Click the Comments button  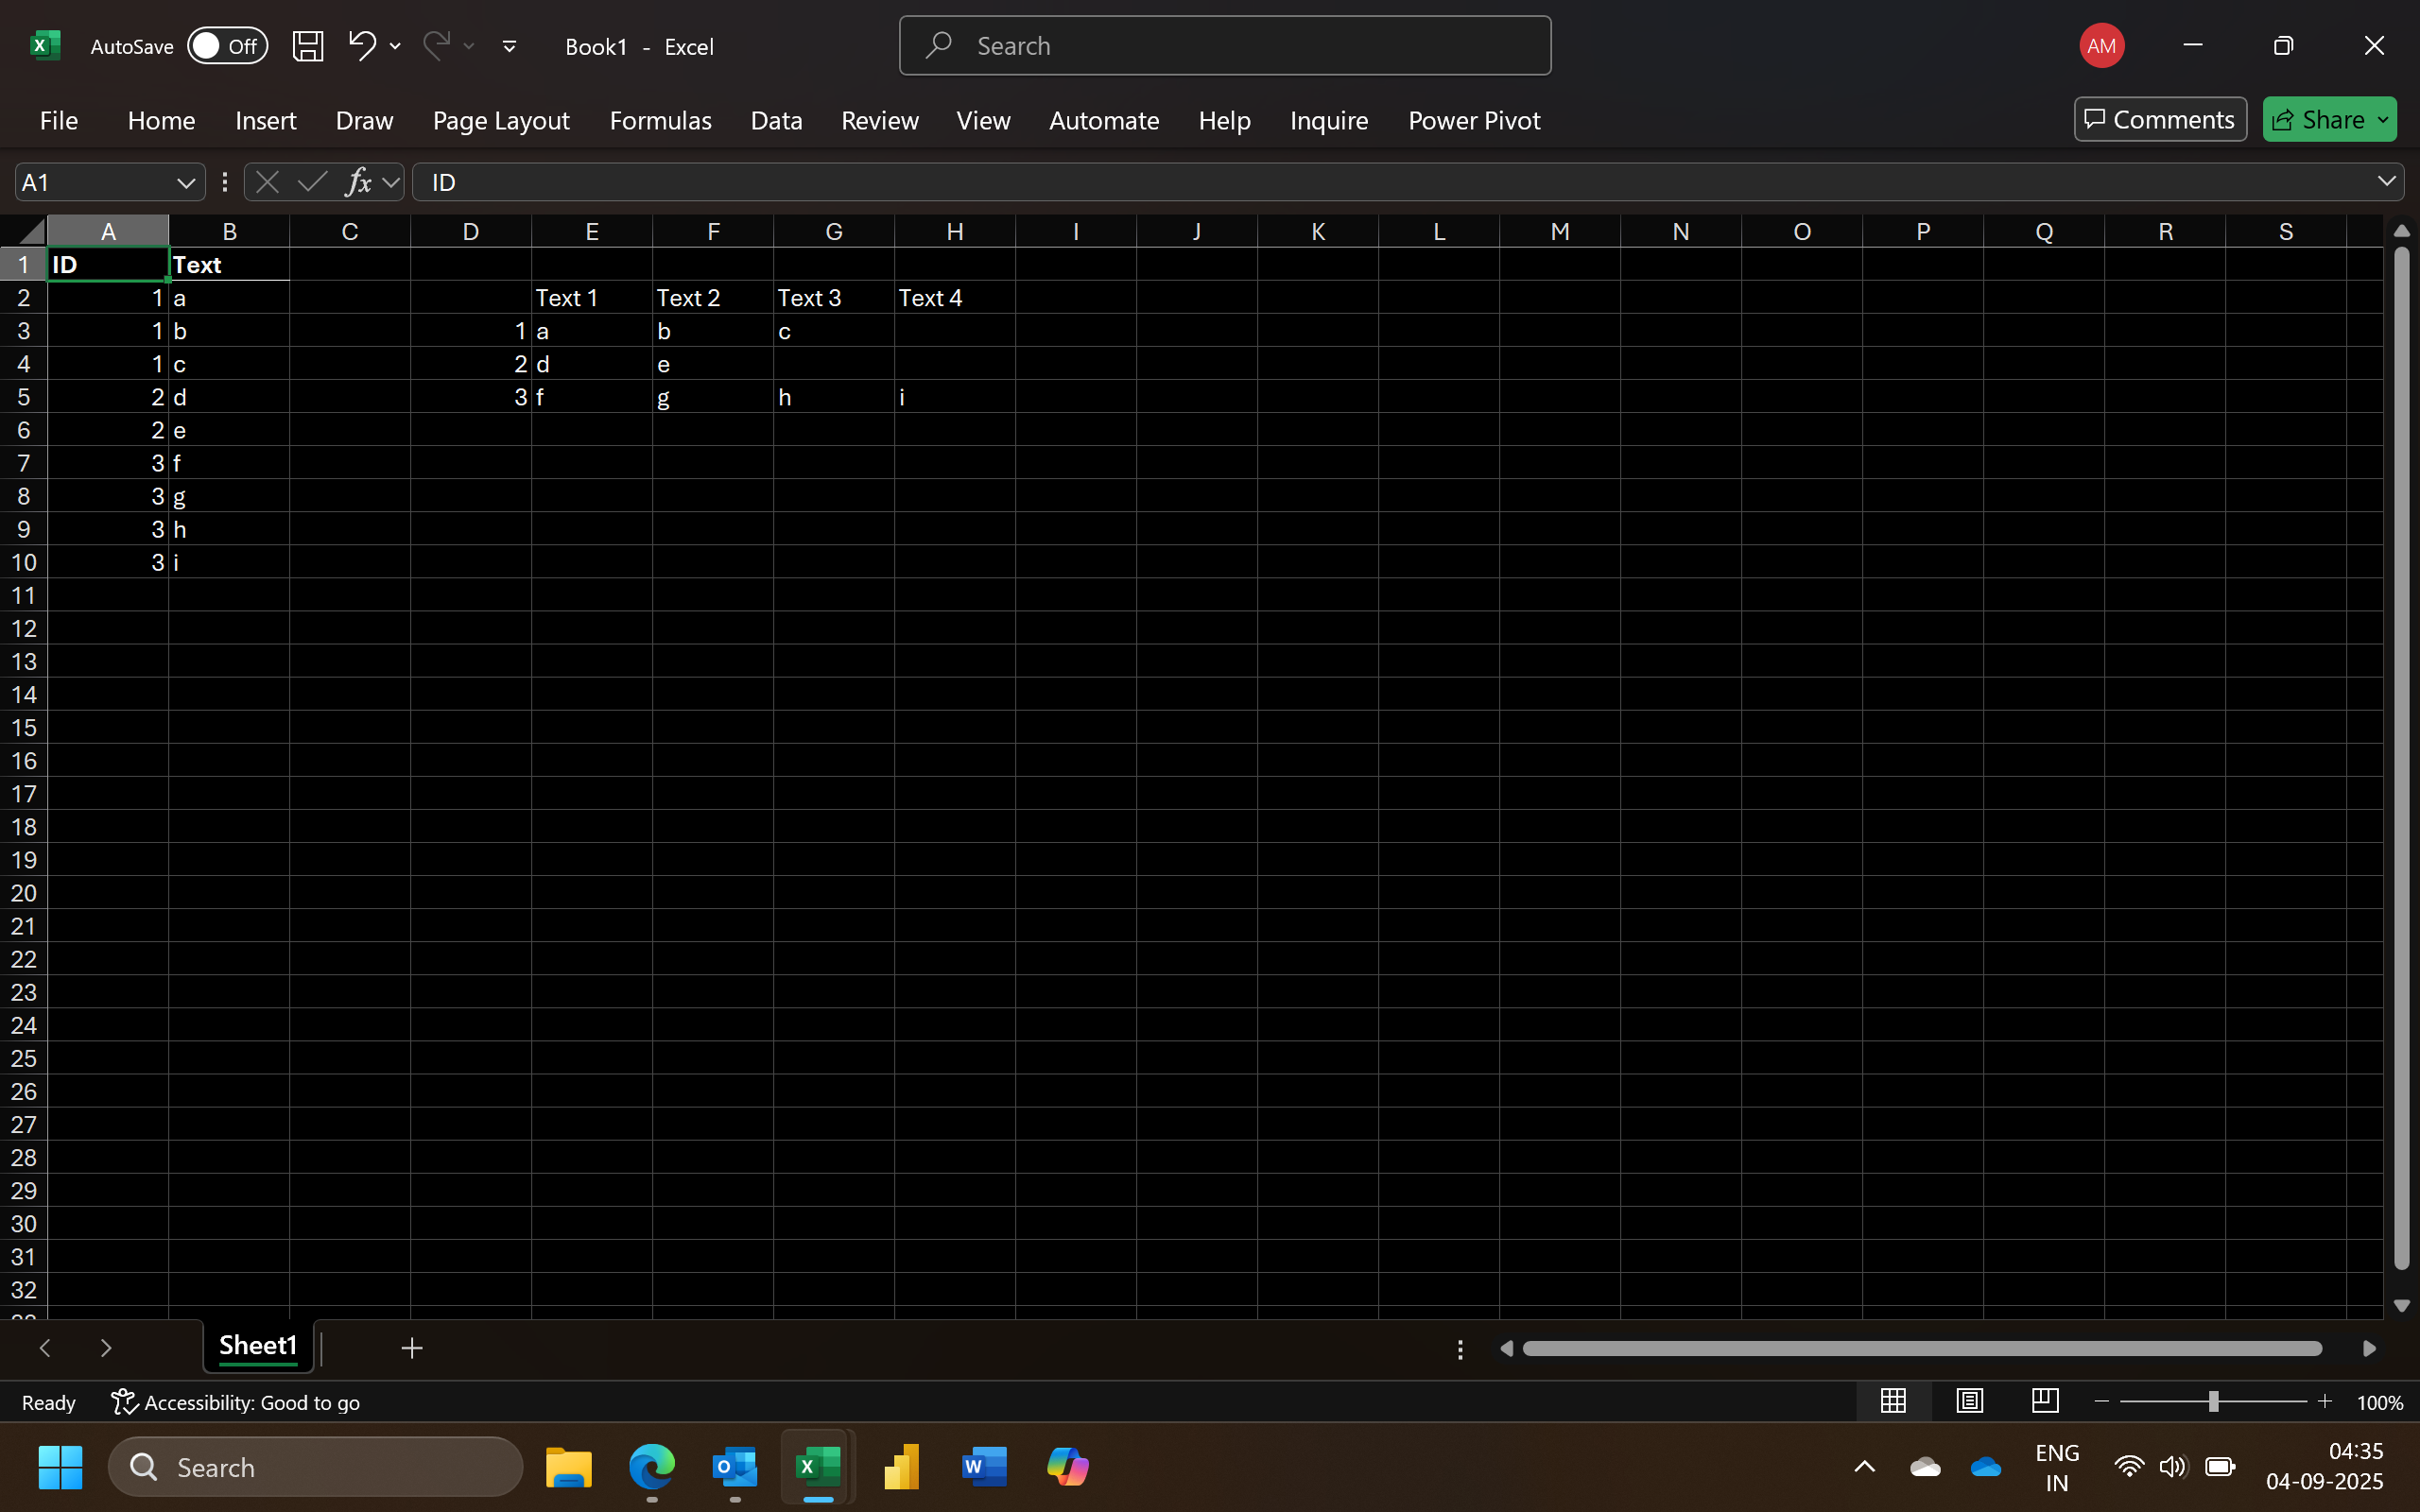coord(2160,120)
